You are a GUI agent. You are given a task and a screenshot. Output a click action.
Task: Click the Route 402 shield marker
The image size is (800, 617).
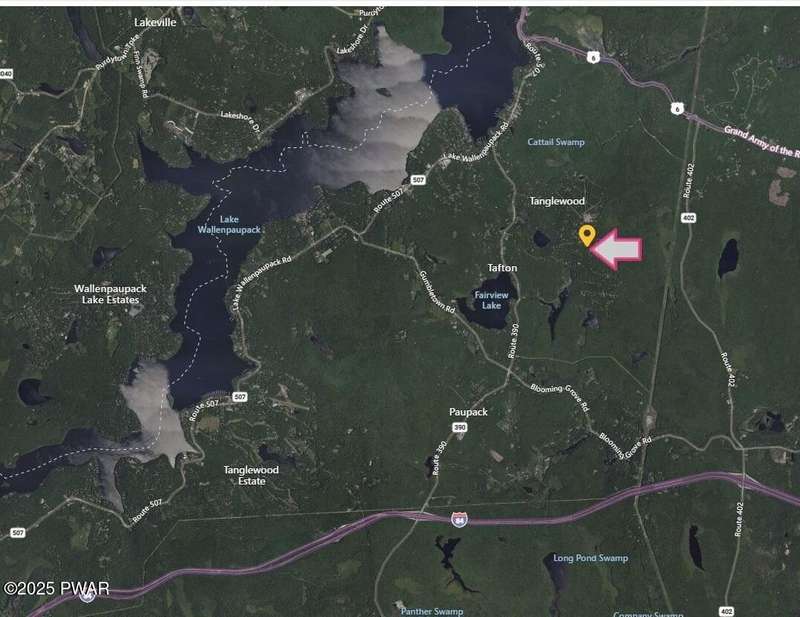click(688, 218)
